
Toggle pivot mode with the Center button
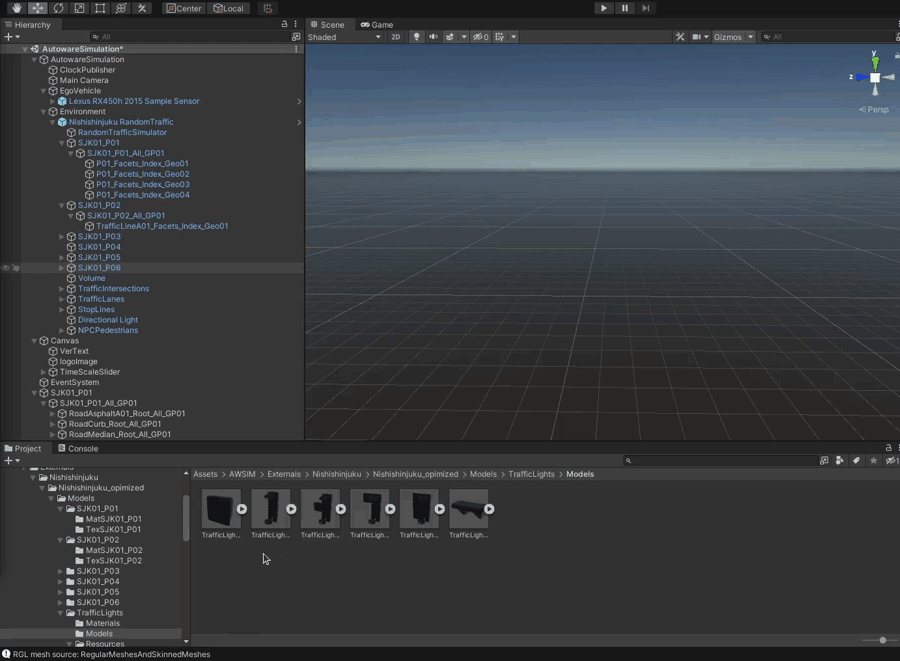184,8
